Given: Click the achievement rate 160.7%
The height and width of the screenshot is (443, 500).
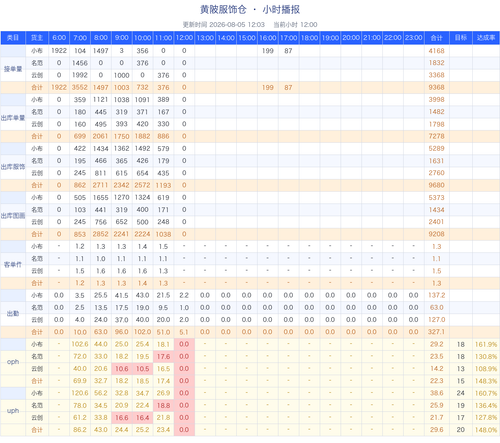Looking at the screenshot, I should [486, 393].
